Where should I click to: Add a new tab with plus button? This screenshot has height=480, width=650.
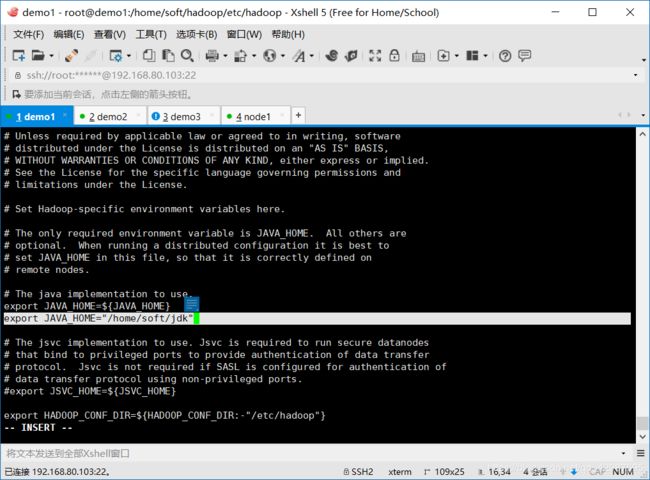(x=298, y=115)
